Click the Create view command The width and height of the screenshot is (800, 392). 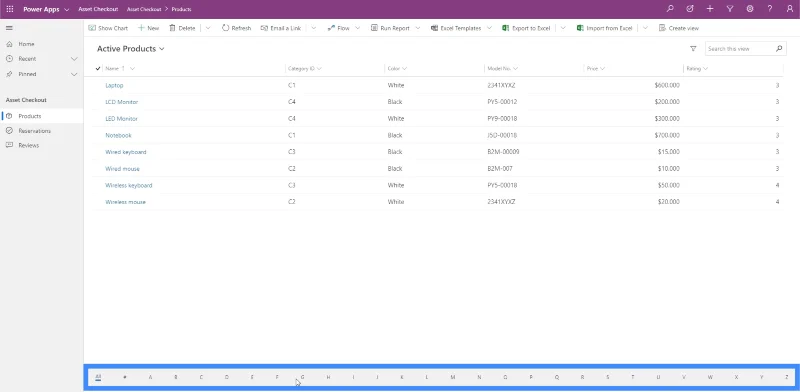click(x=679, y=28)
